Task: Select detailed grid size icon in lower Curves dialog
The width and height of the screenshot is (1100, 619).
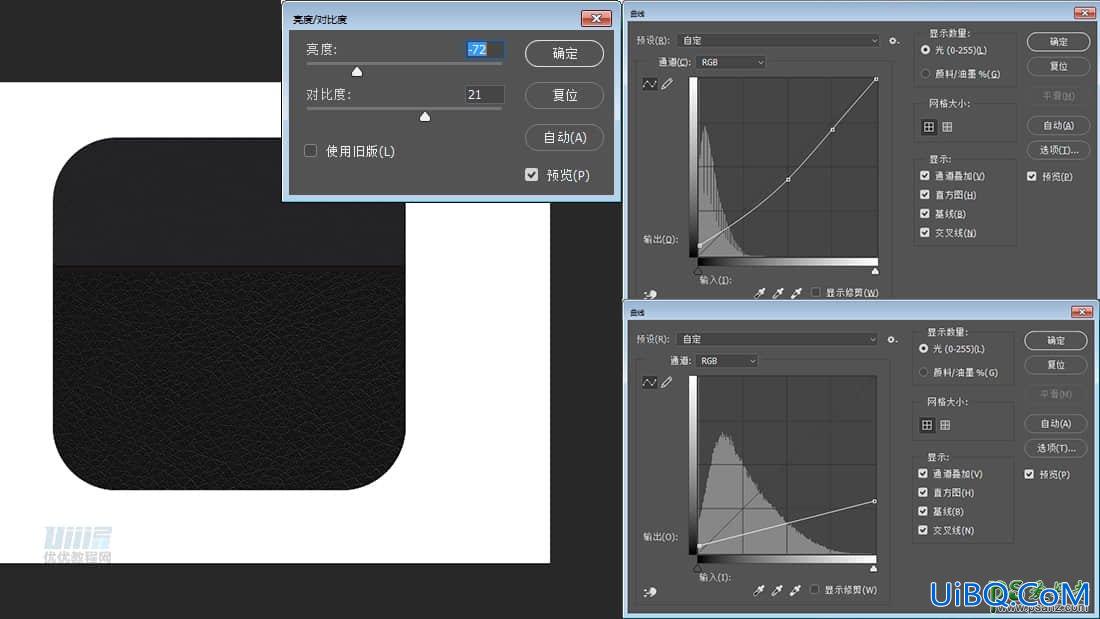Action: (x=945, y=425)
